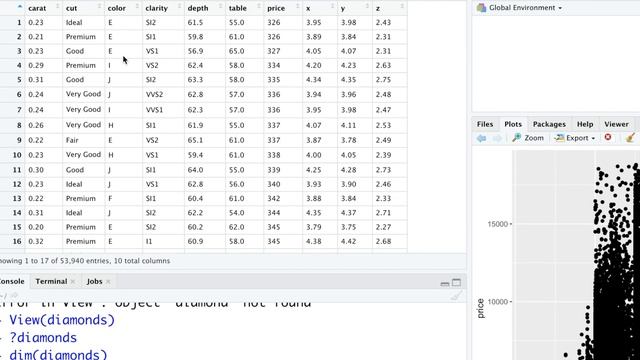Click the ?diamonds console command

(x=43, y=338)
